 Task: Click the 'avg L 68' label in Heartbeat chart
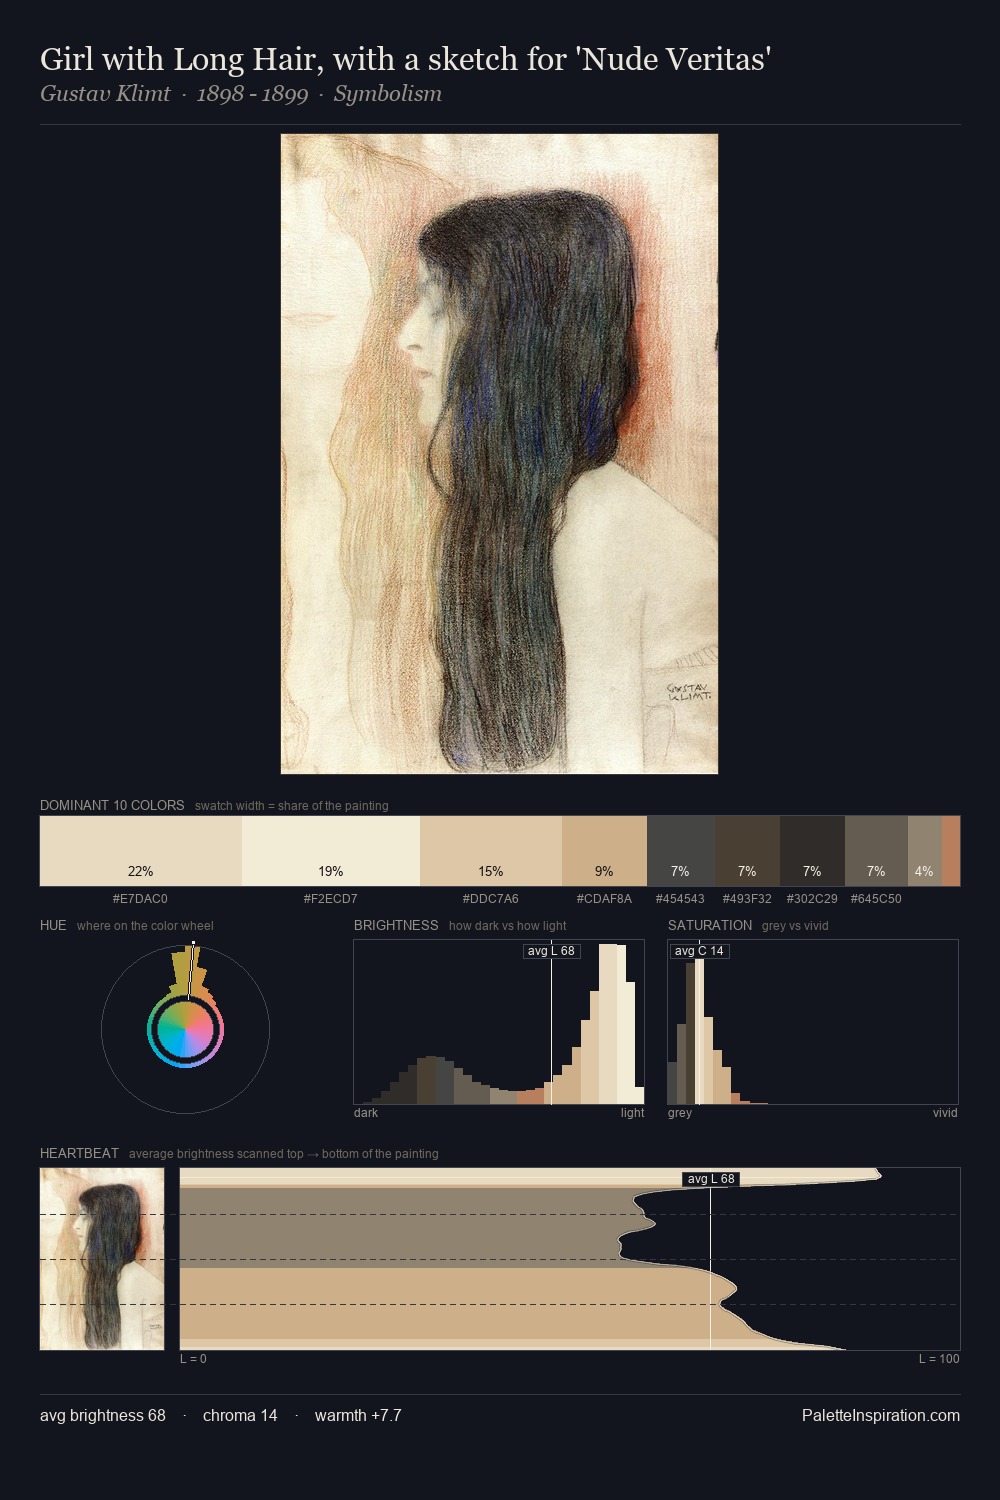point(711,1179)
